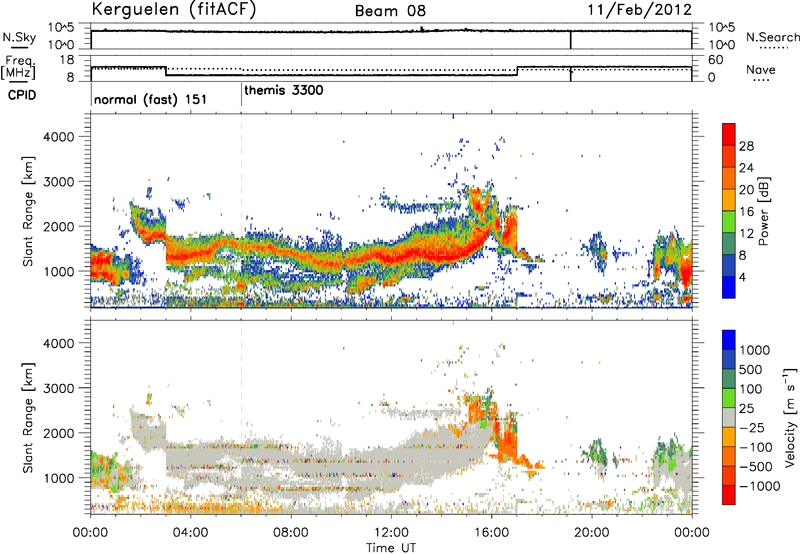Click the 'normal (fast) 151' CPID text
This screenshot has height=554, width=800.
pyautogui.click(x=151, y=99)
